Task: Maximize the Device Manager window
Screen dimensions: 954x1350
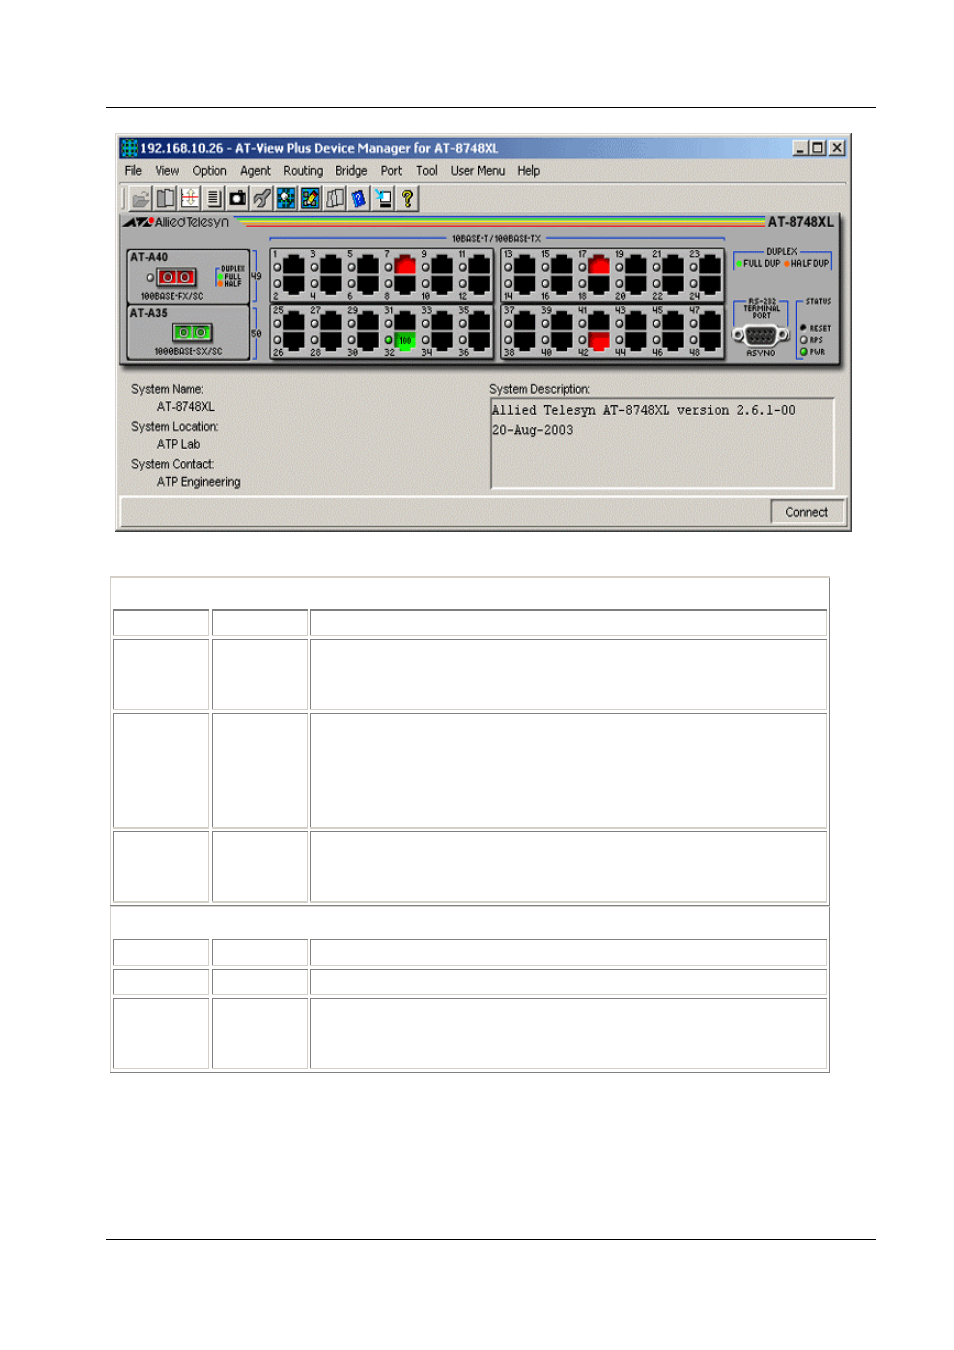Action: (818, 148)
